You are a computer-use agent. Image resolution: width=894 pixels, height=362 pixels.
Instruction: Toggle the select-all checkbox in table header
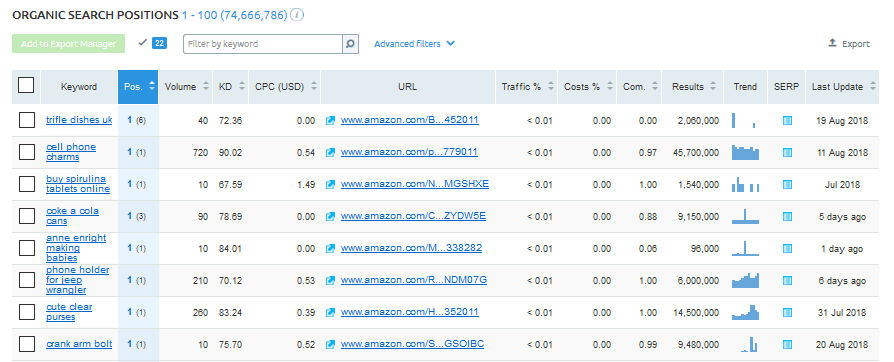[x=26, y=86]
